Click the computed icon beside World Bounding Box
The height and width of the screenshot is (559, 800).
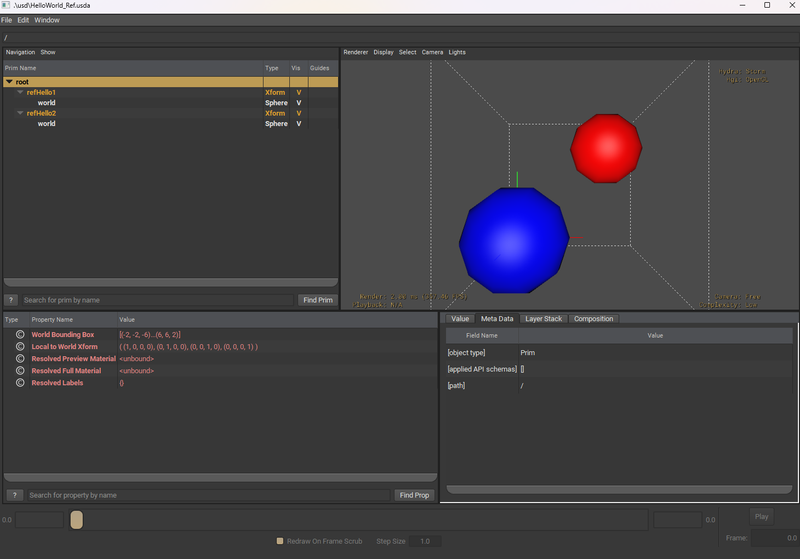19,335
